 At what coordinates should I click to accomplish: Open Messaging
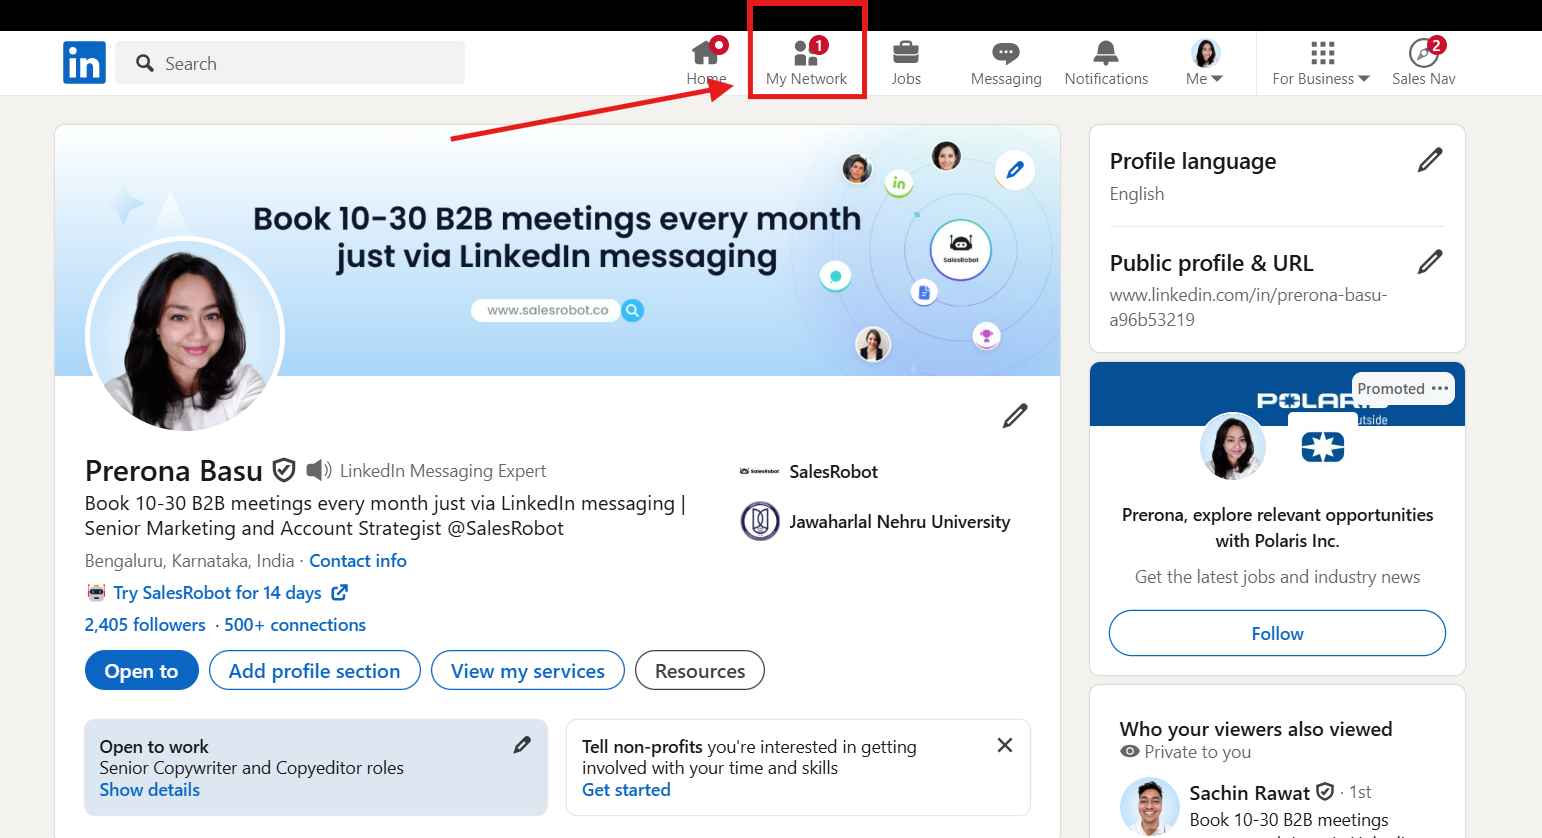coord(1004,62)
